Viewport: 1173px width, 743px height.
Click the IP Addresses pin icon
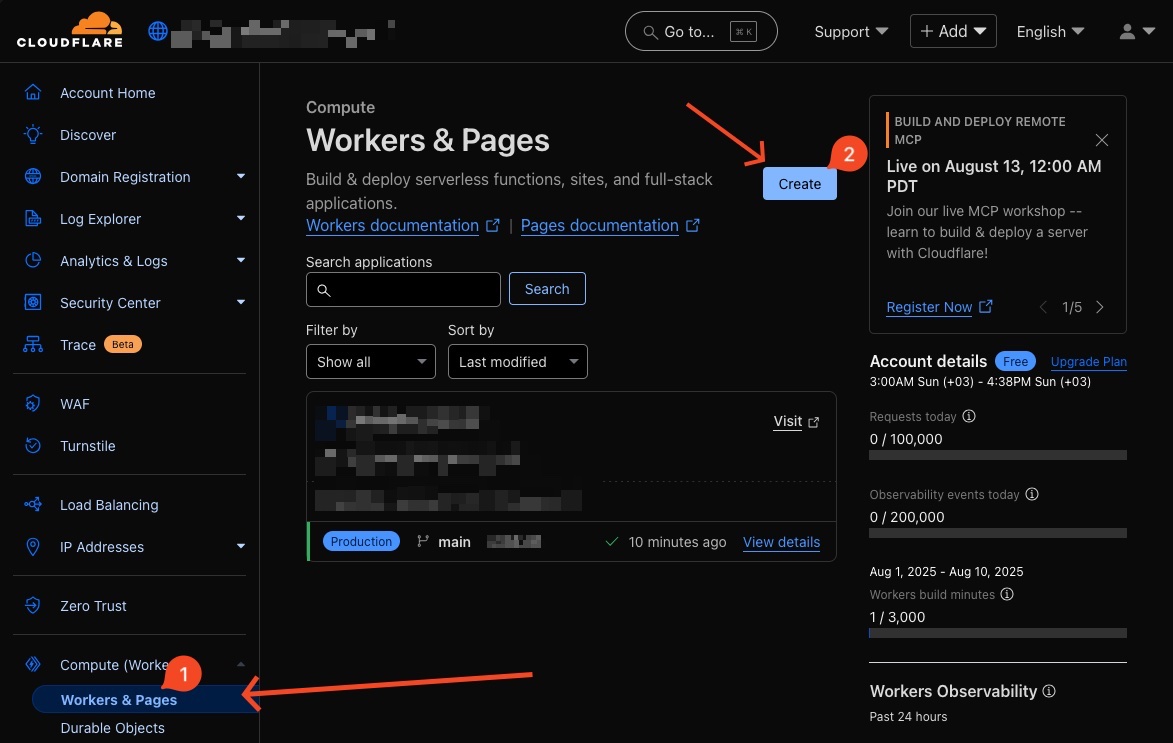coord(33,547)
